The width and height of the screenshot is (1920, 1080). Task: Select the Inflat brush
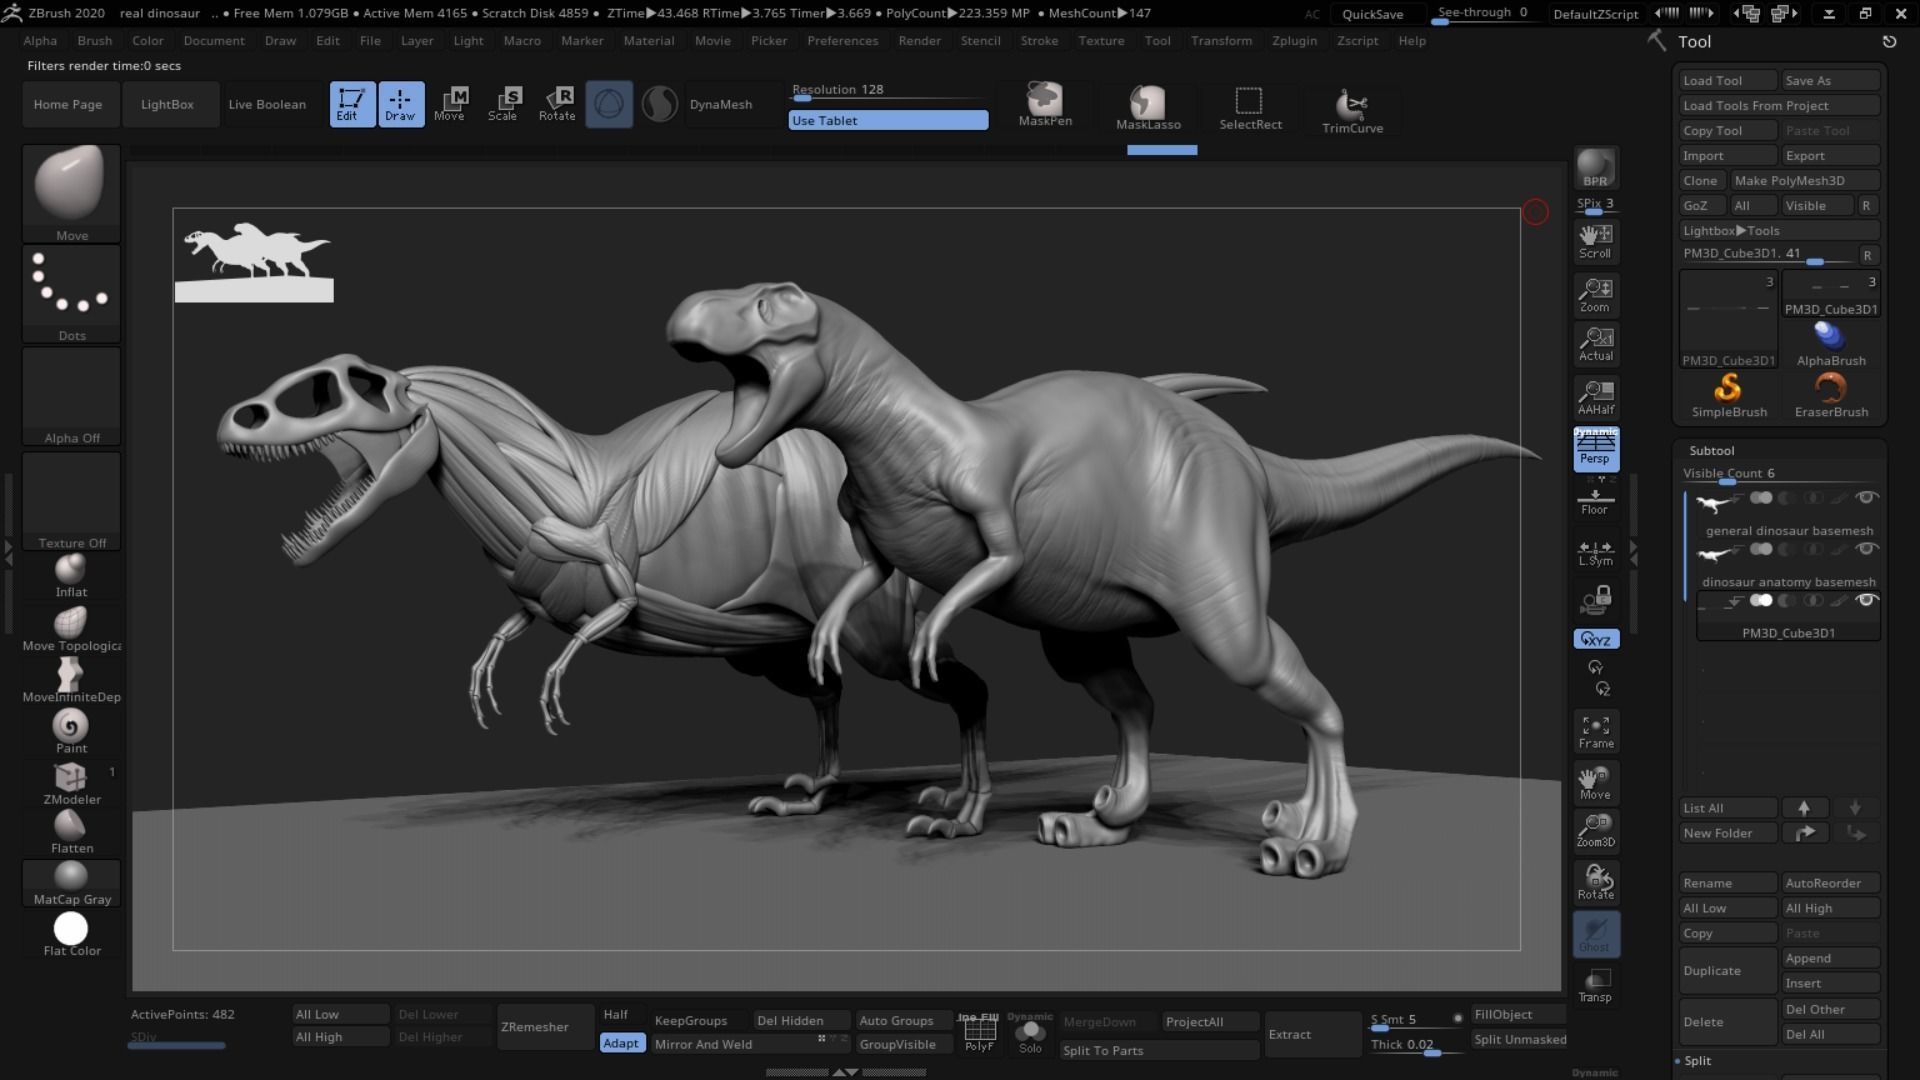pos(71,576)
